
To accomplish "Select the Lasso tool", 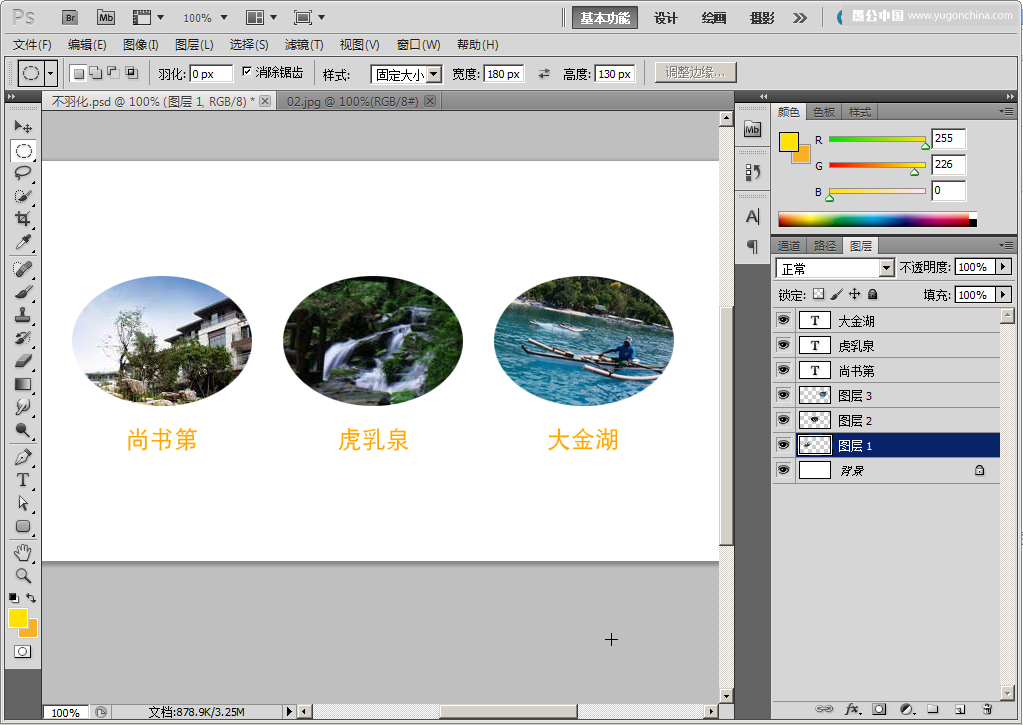I will click(23, 173).
